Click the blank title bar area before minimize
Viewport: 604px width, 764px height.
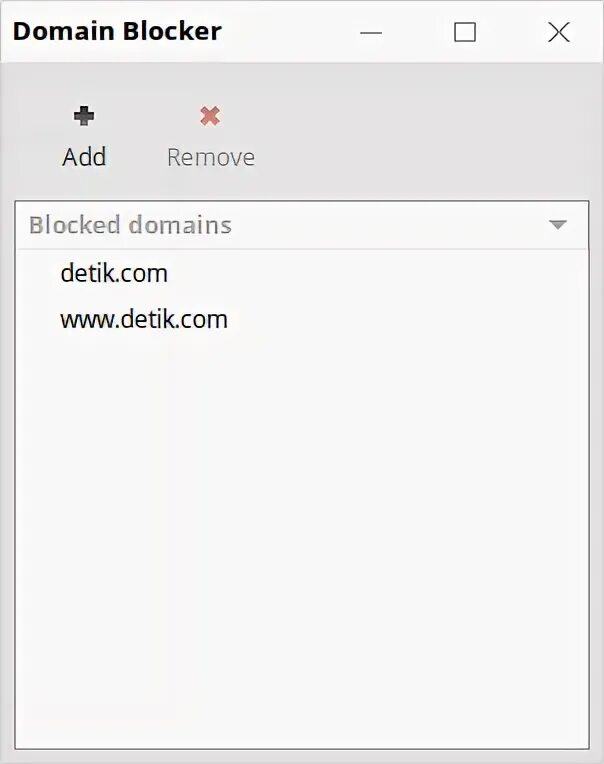click(x=290, y=31)
